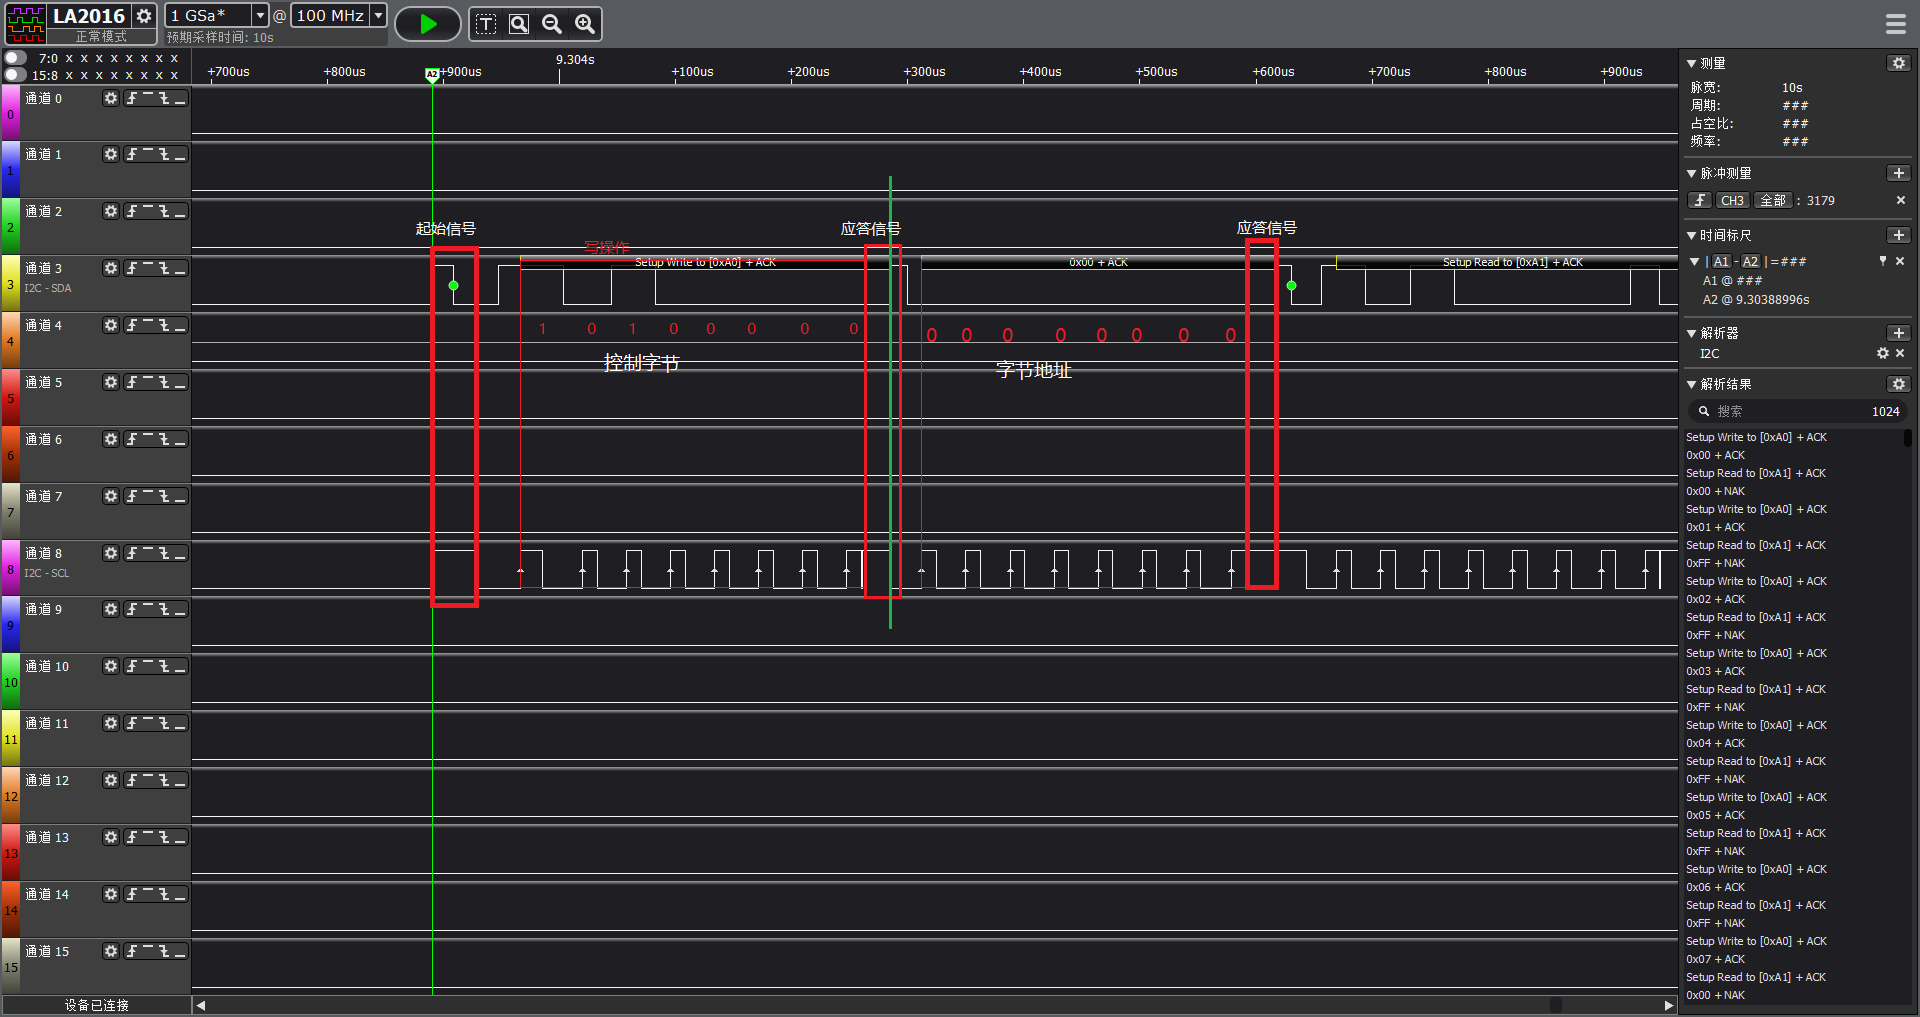This screenshot has width=1920, height=1017.
Task: Set high-level trigger on 通道 1
Action: click(148, 155)
